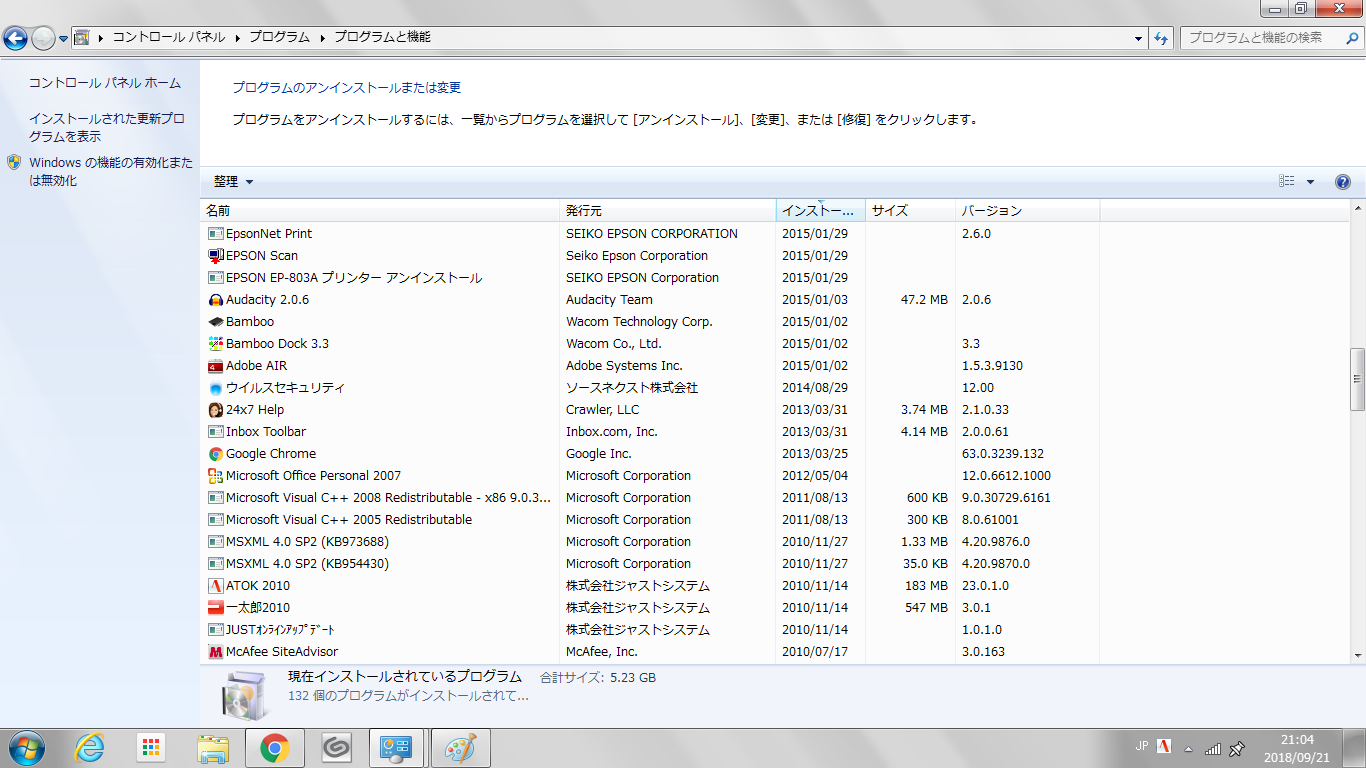The image size is (1366, 768).
Task: Click the 一太郎2010 program icon
Action: pos(215,608)
